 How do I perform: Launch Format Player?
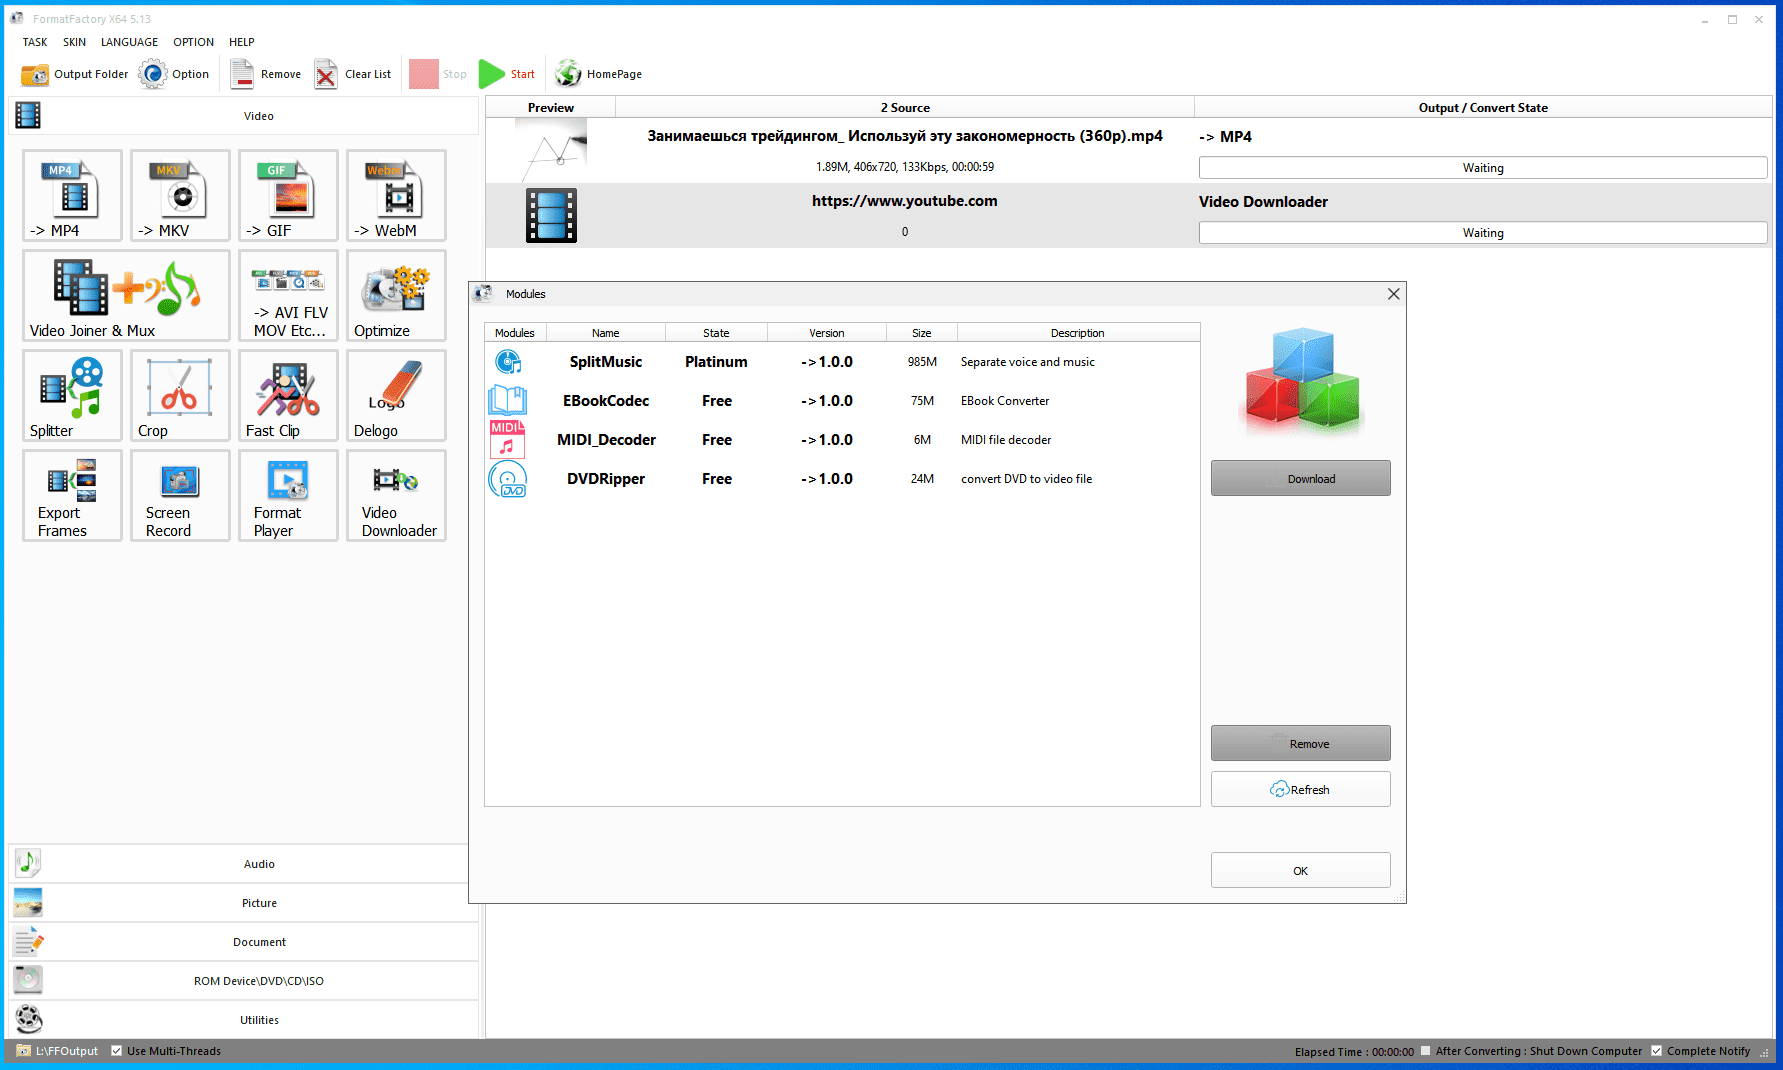click(x=288, y=495)
